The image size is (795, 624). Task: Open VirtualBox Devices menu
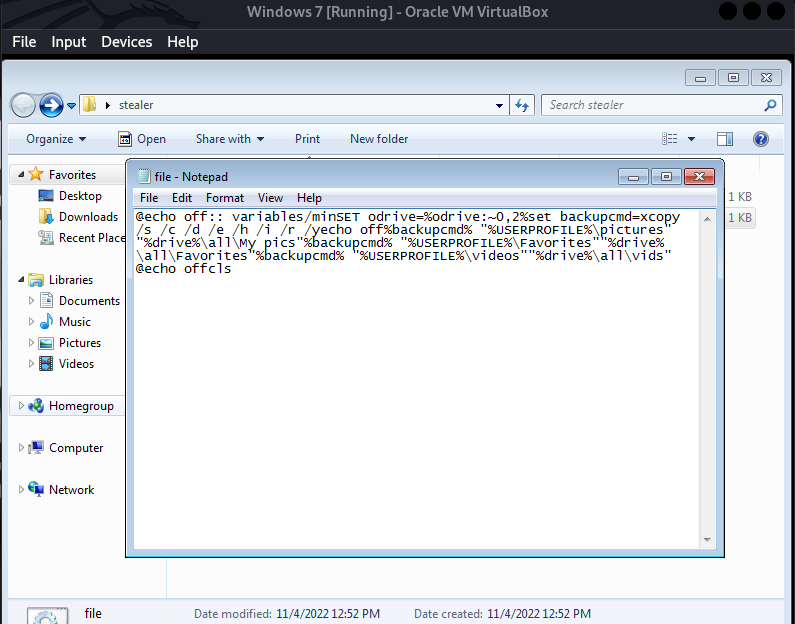[126, 42]
